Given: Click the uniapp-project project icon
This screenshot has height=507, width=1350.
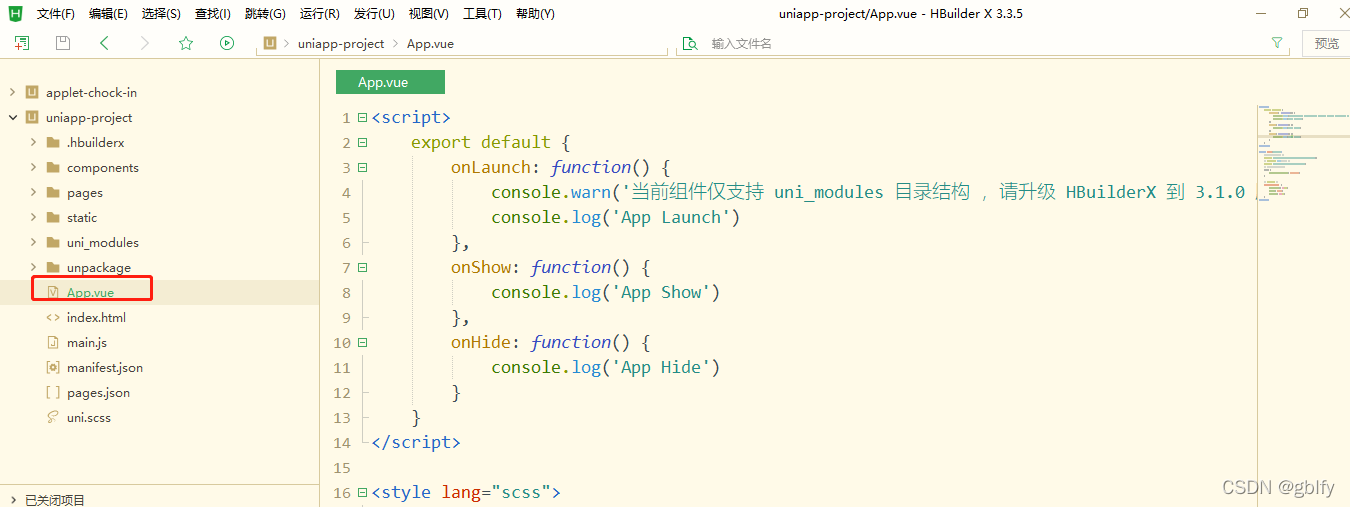Looking at the screenshot, I should (32, 117).
